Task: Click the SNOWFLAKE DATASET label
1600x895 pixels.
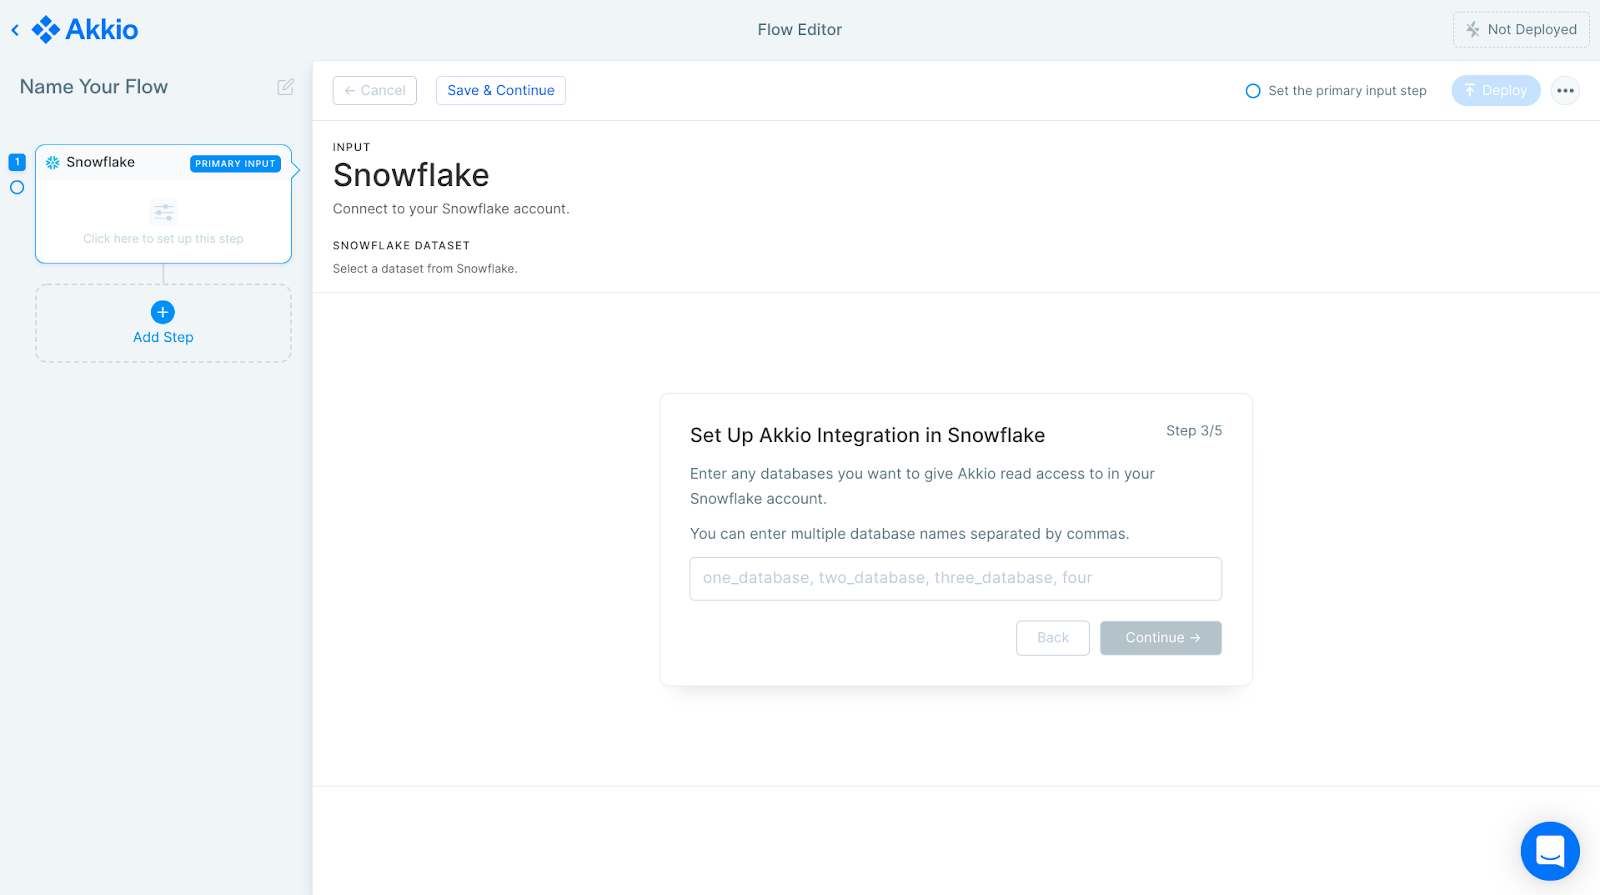Action: click(401, 246)
